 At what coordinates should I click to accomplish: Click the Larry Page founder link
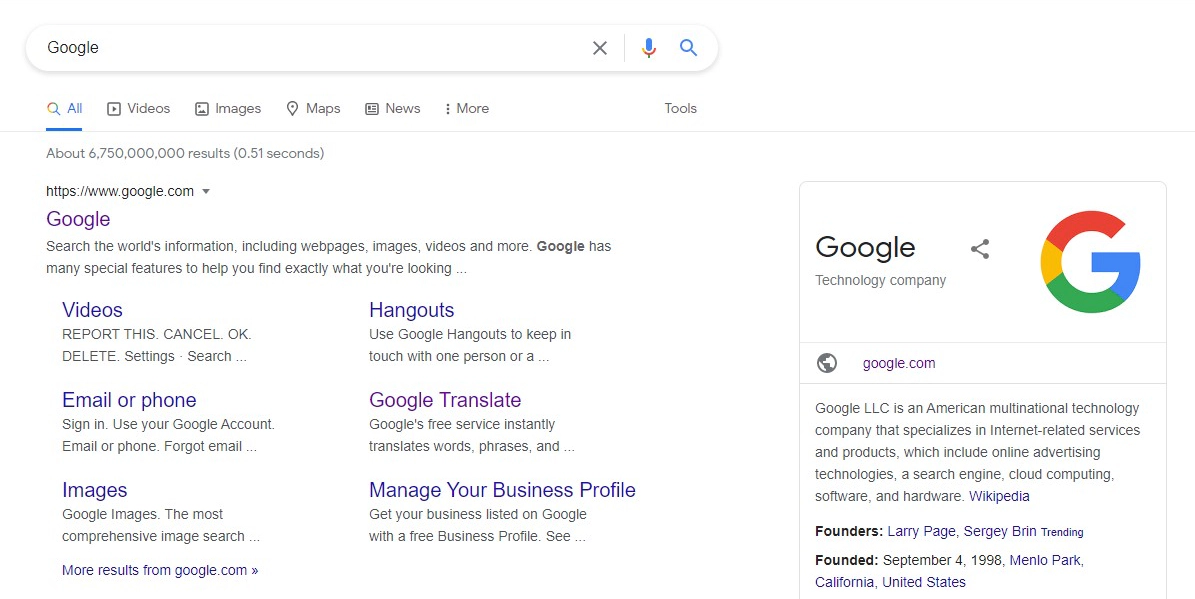pos(921,531)
